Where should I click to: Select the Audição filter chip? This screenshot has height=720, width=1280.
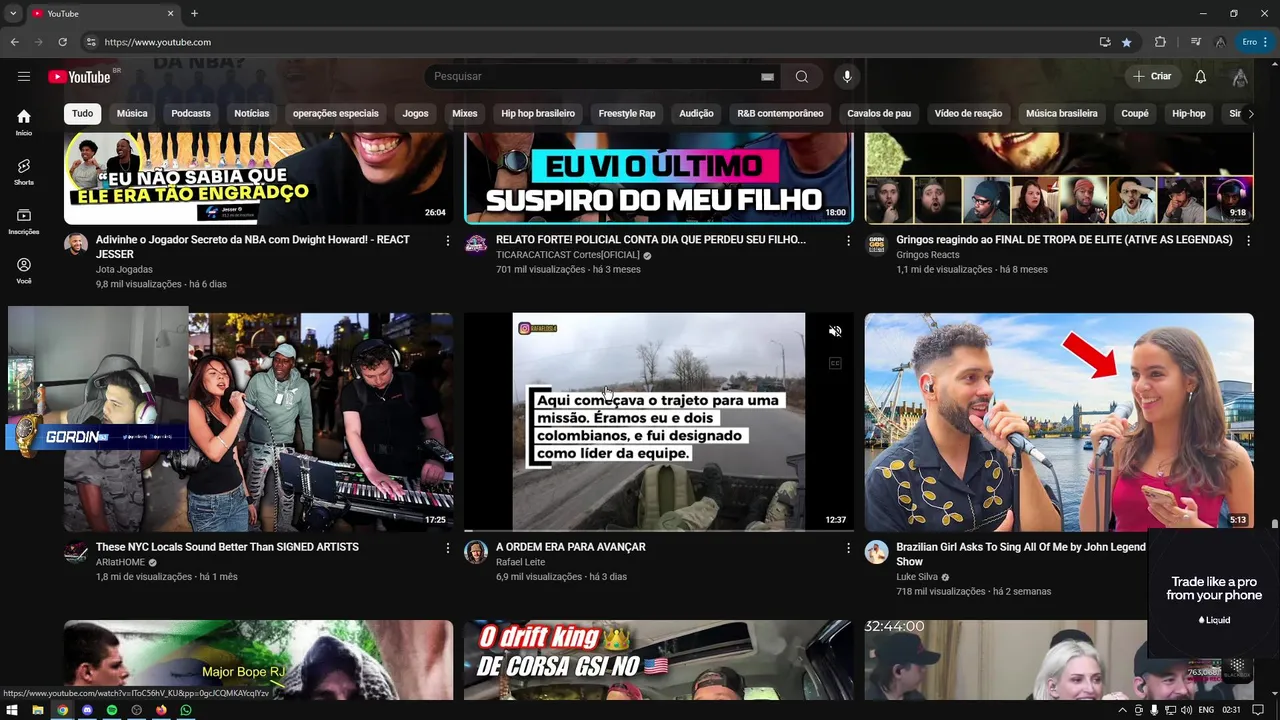[697, 114]
